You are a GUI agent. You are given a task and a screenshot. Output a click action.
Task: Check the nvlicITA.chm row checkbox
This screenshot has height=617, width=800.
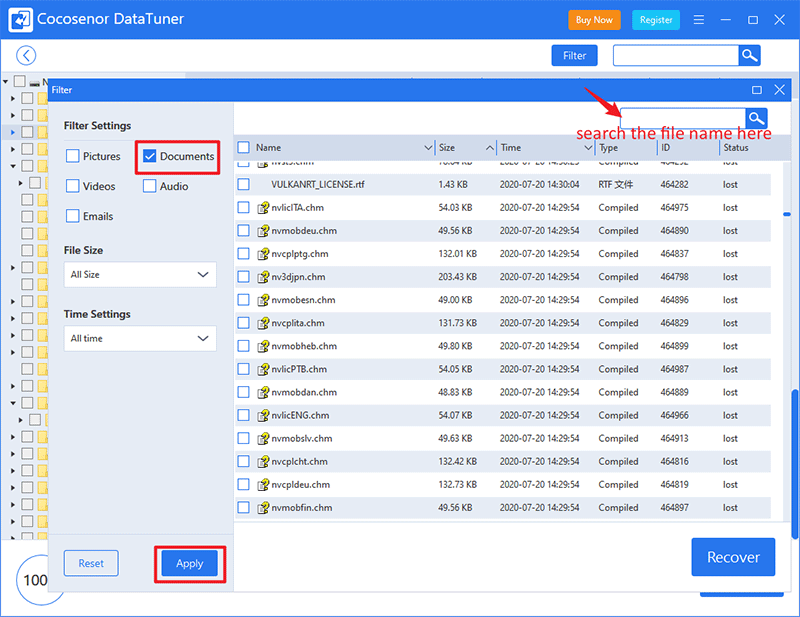tap(243, 208)
